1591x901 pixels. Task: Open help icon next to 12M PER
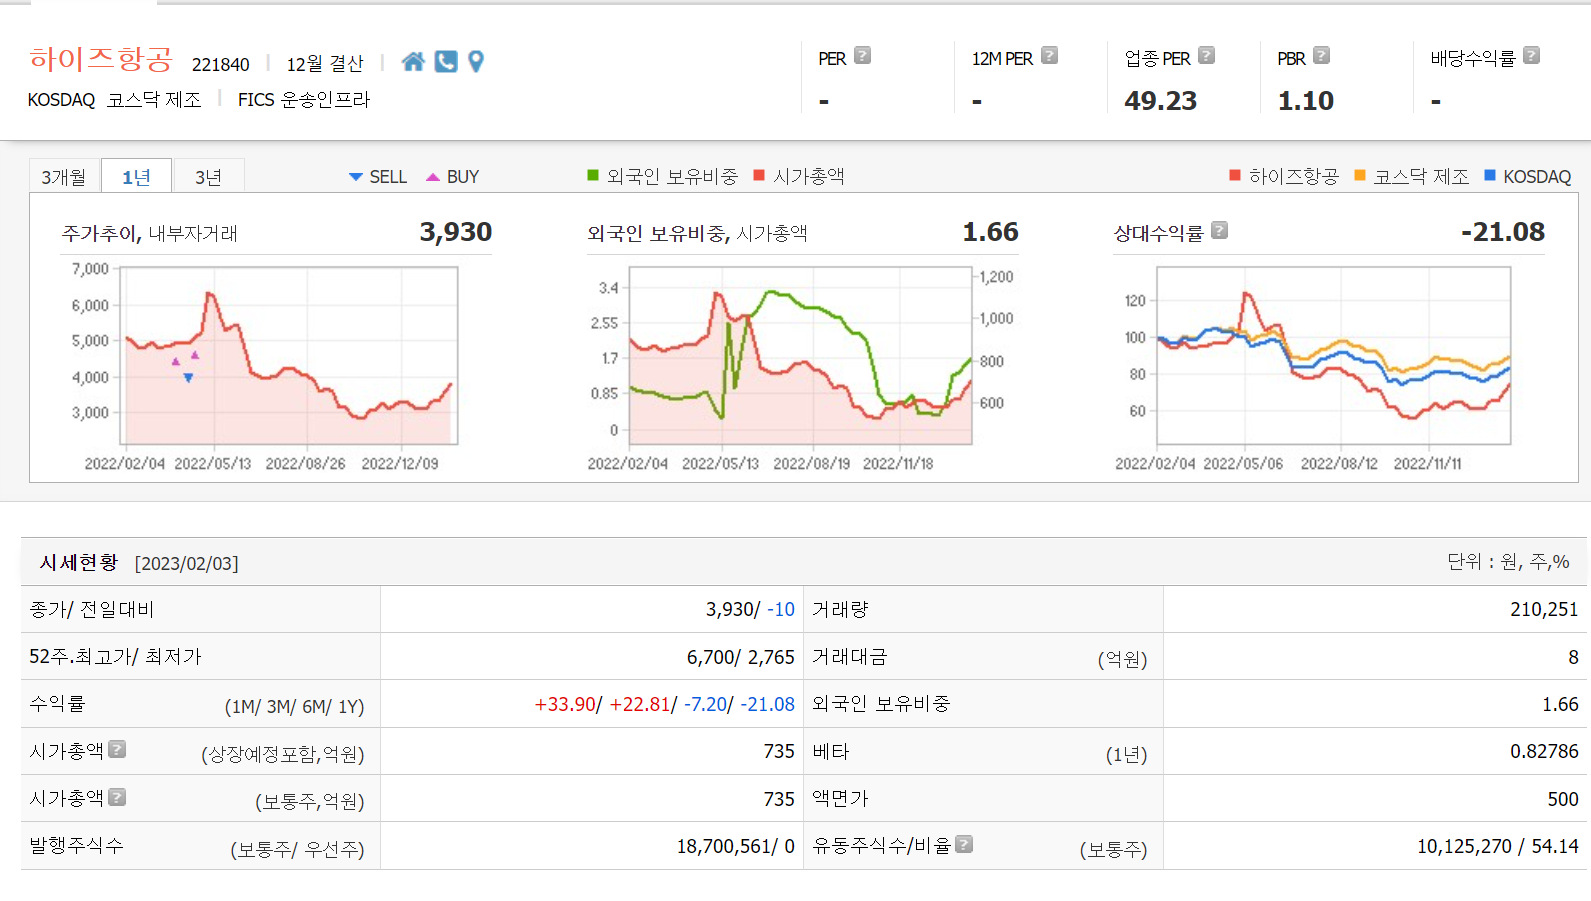point(1049,56)
